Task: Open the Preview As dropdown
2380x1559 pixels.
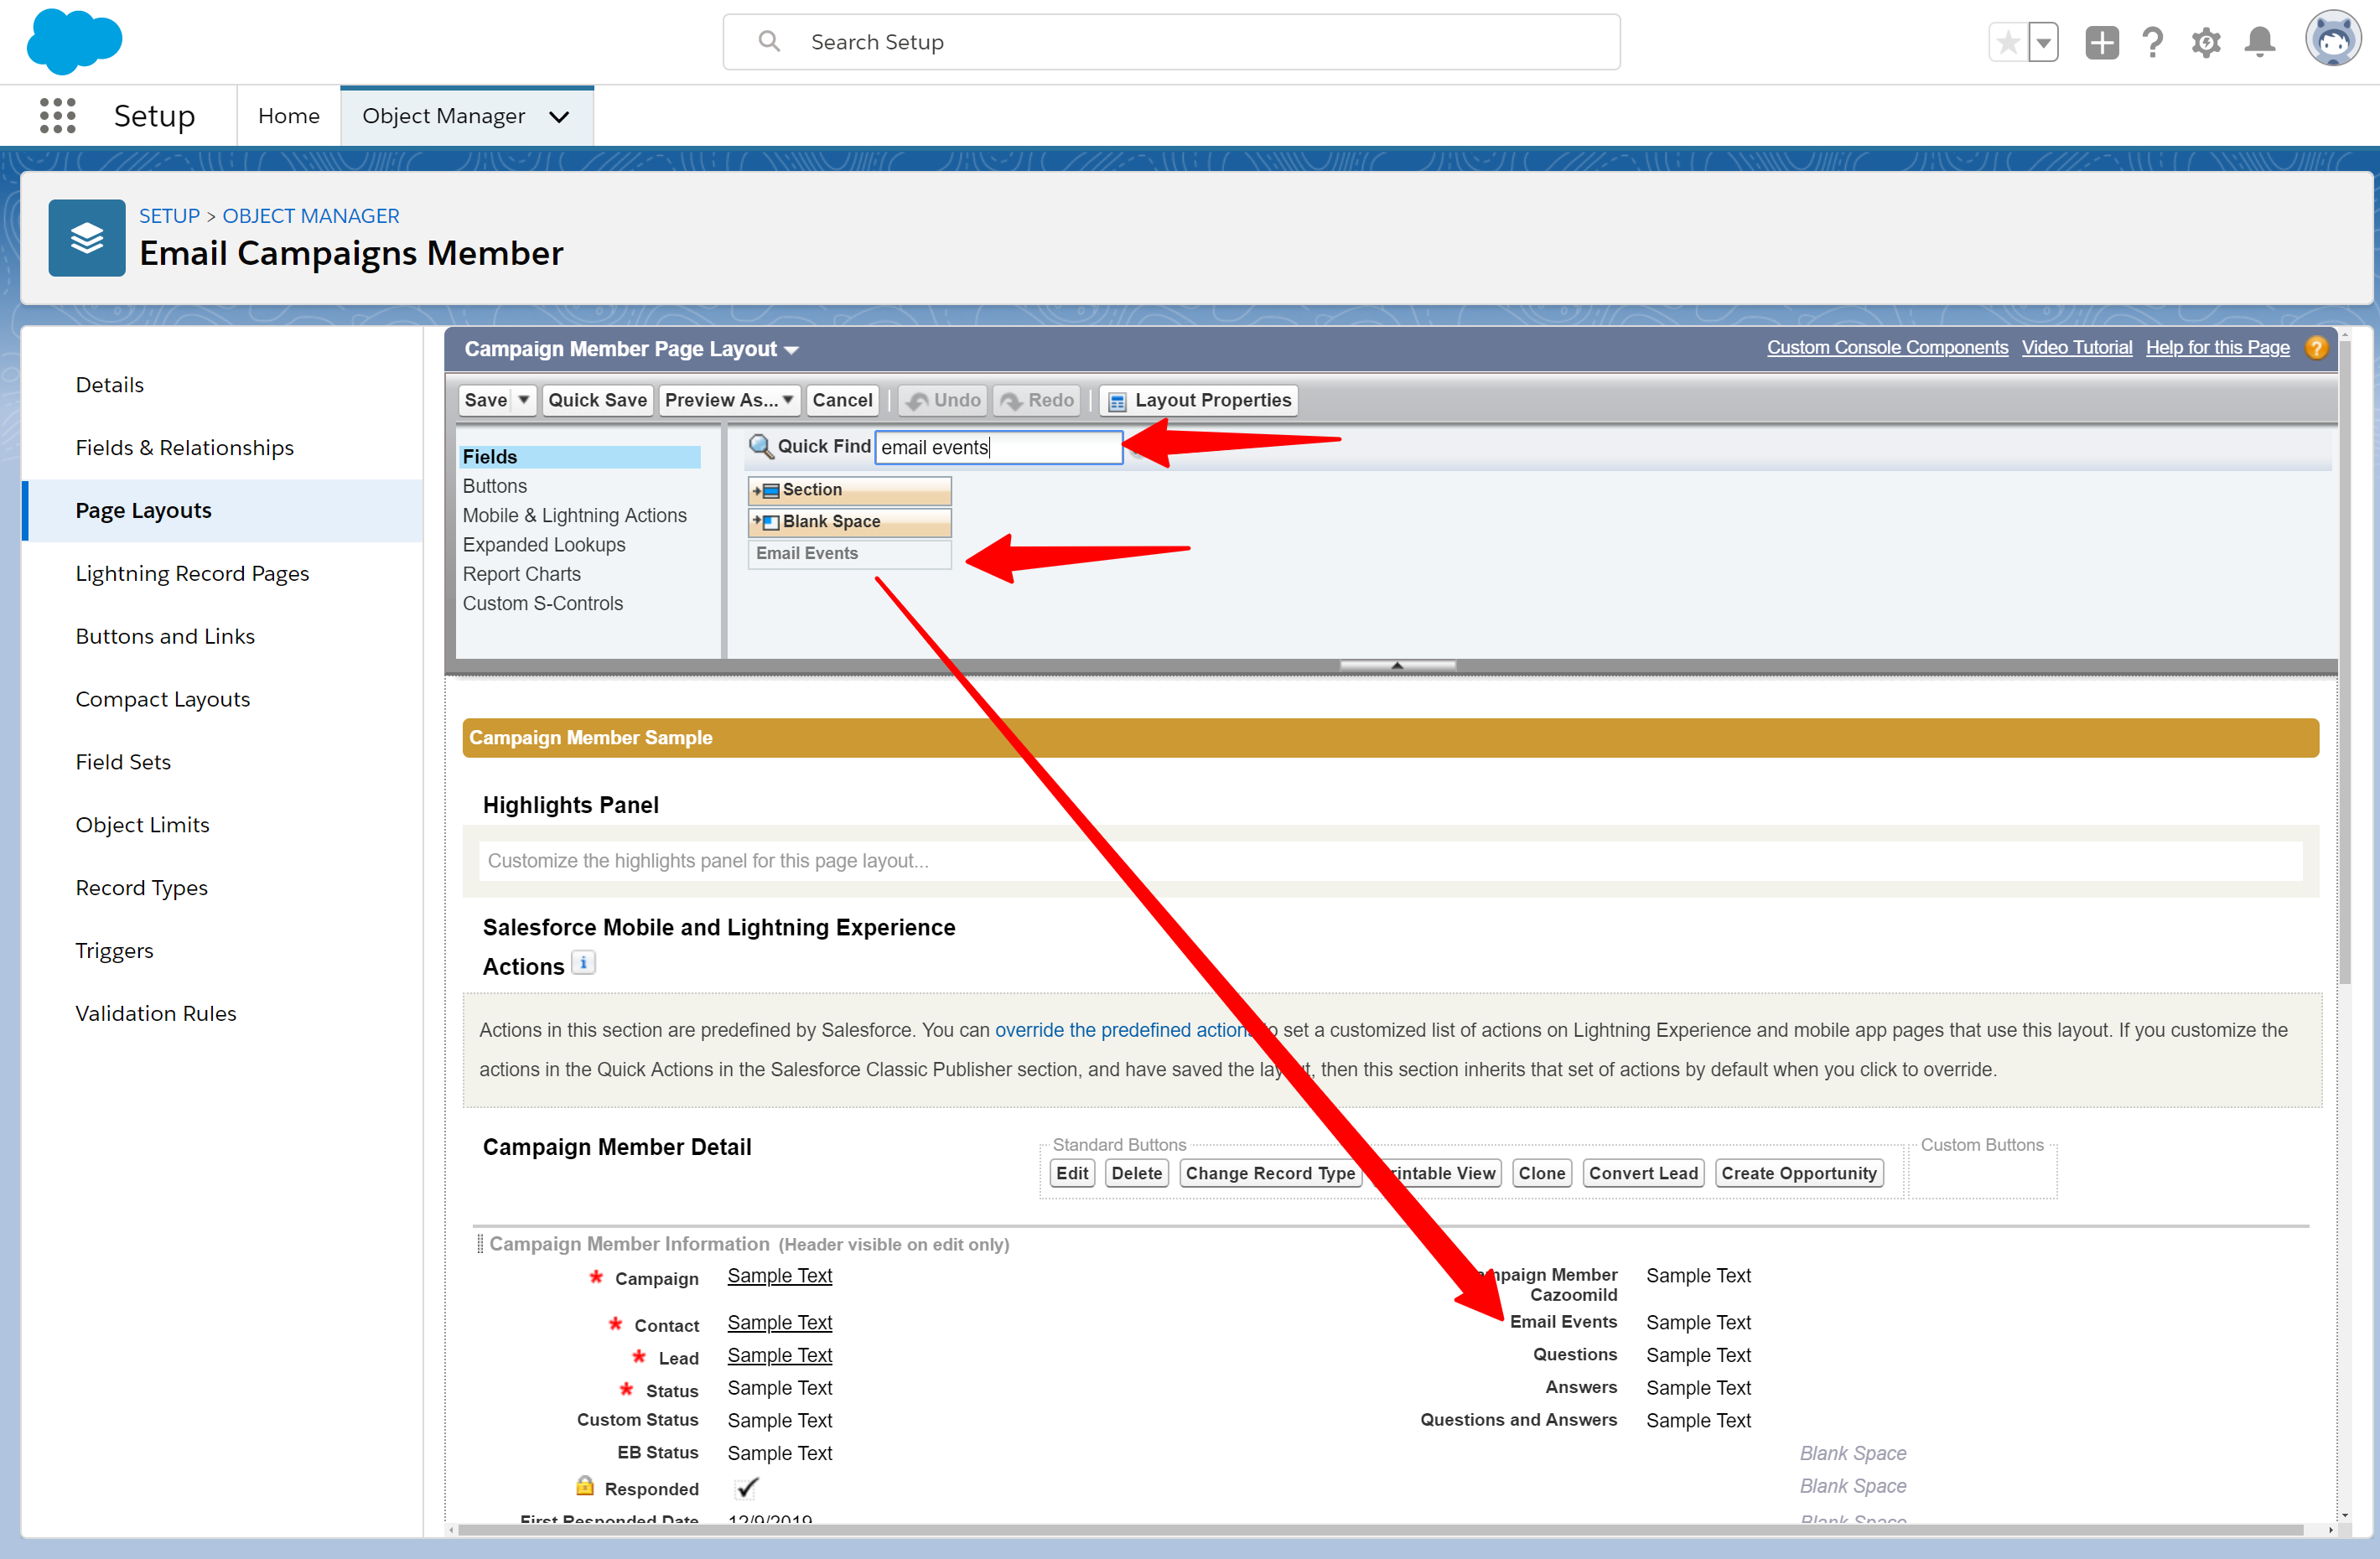Action: click(x=730, y=400)
